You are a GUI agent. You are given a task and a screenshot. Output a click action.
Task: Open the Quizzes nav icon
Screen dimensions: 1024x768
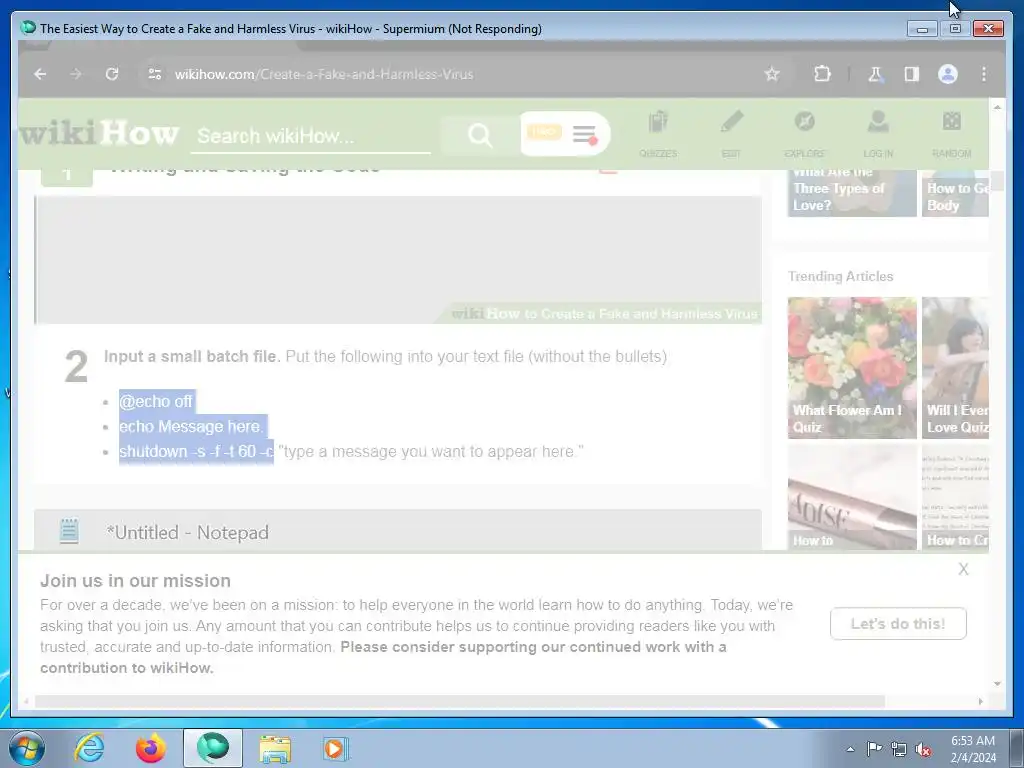[x=658, y=135]
